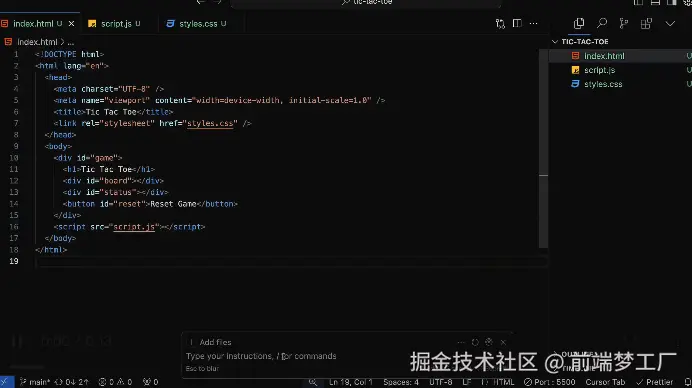692x388 pixels.
Task: Click the remote window status icon
Action: click(6, 382)
